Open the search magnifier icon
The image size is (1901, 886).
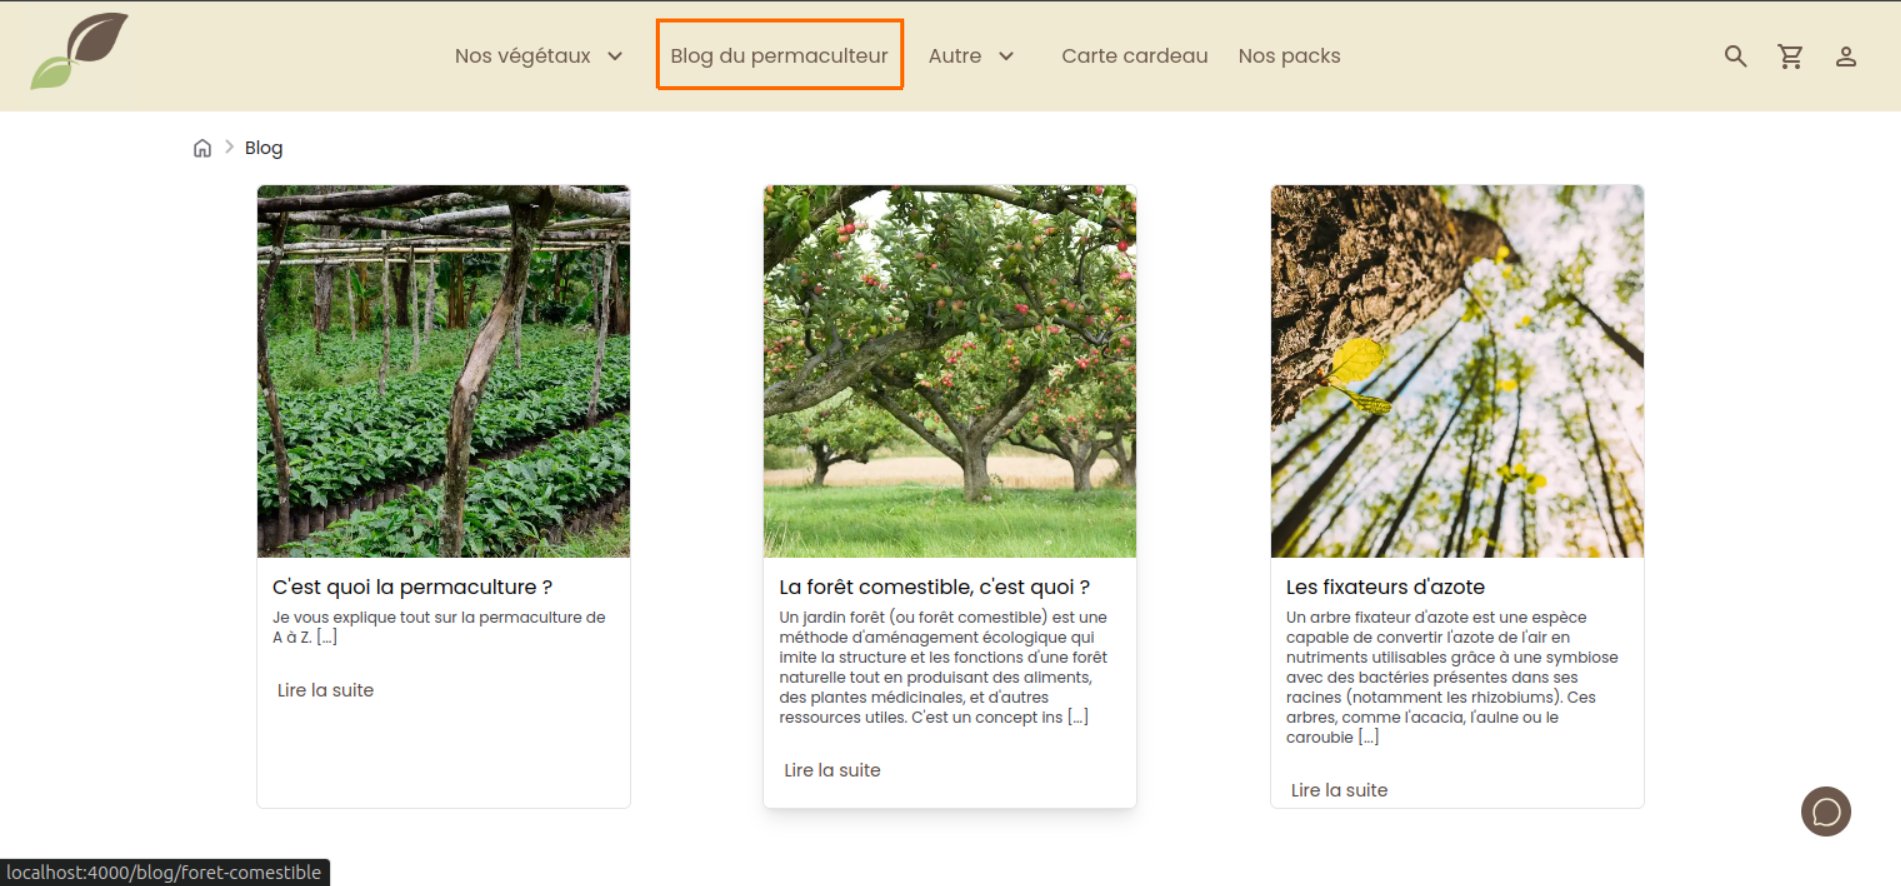coord(1735,56)
